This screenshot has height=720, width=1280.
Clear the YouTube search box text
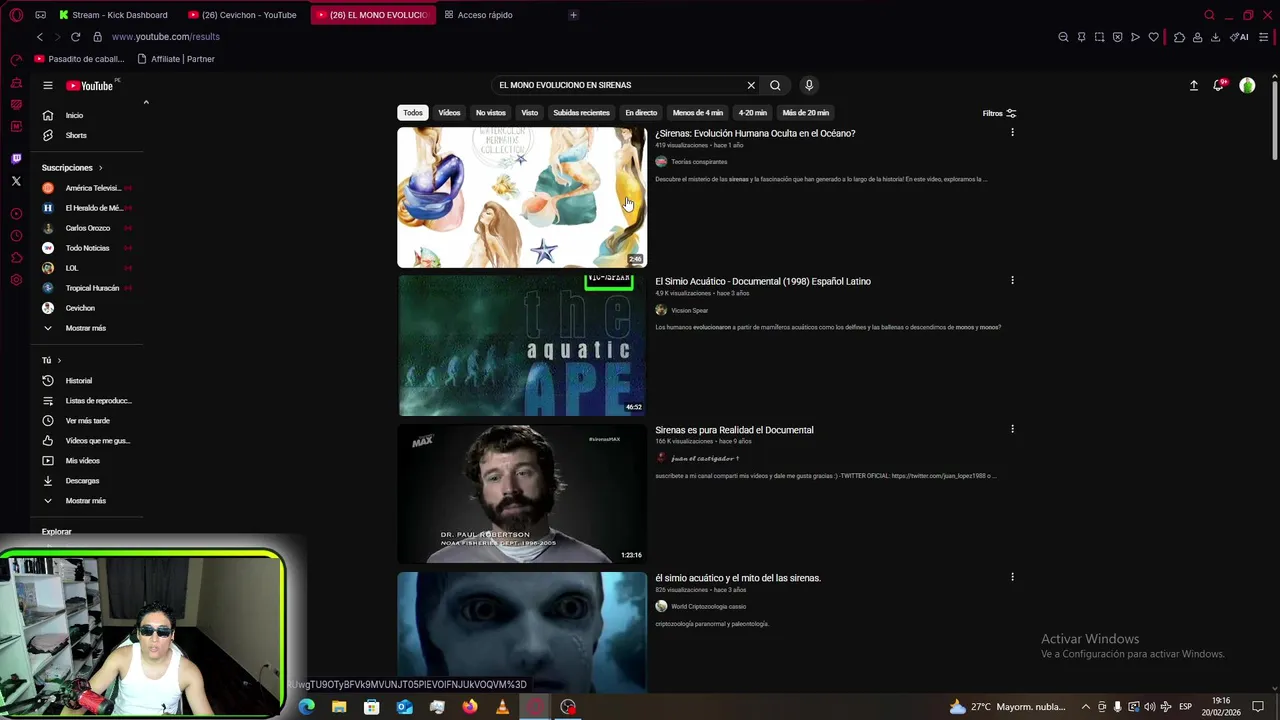(751, 85)
